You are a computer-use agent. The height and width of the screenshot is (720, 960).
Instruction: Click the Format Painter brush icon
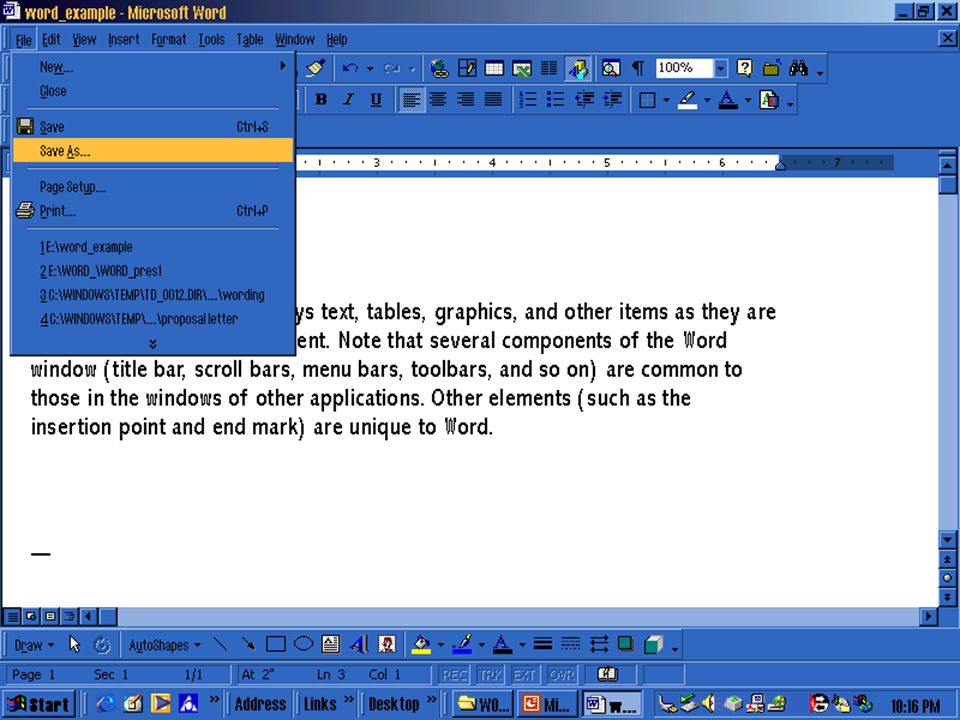[x=315, y=68]
